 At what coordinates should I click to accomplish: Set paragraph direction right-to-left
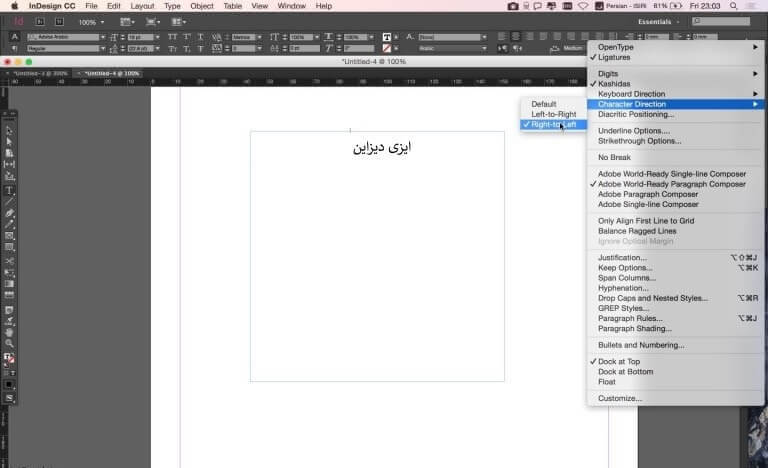517,49
